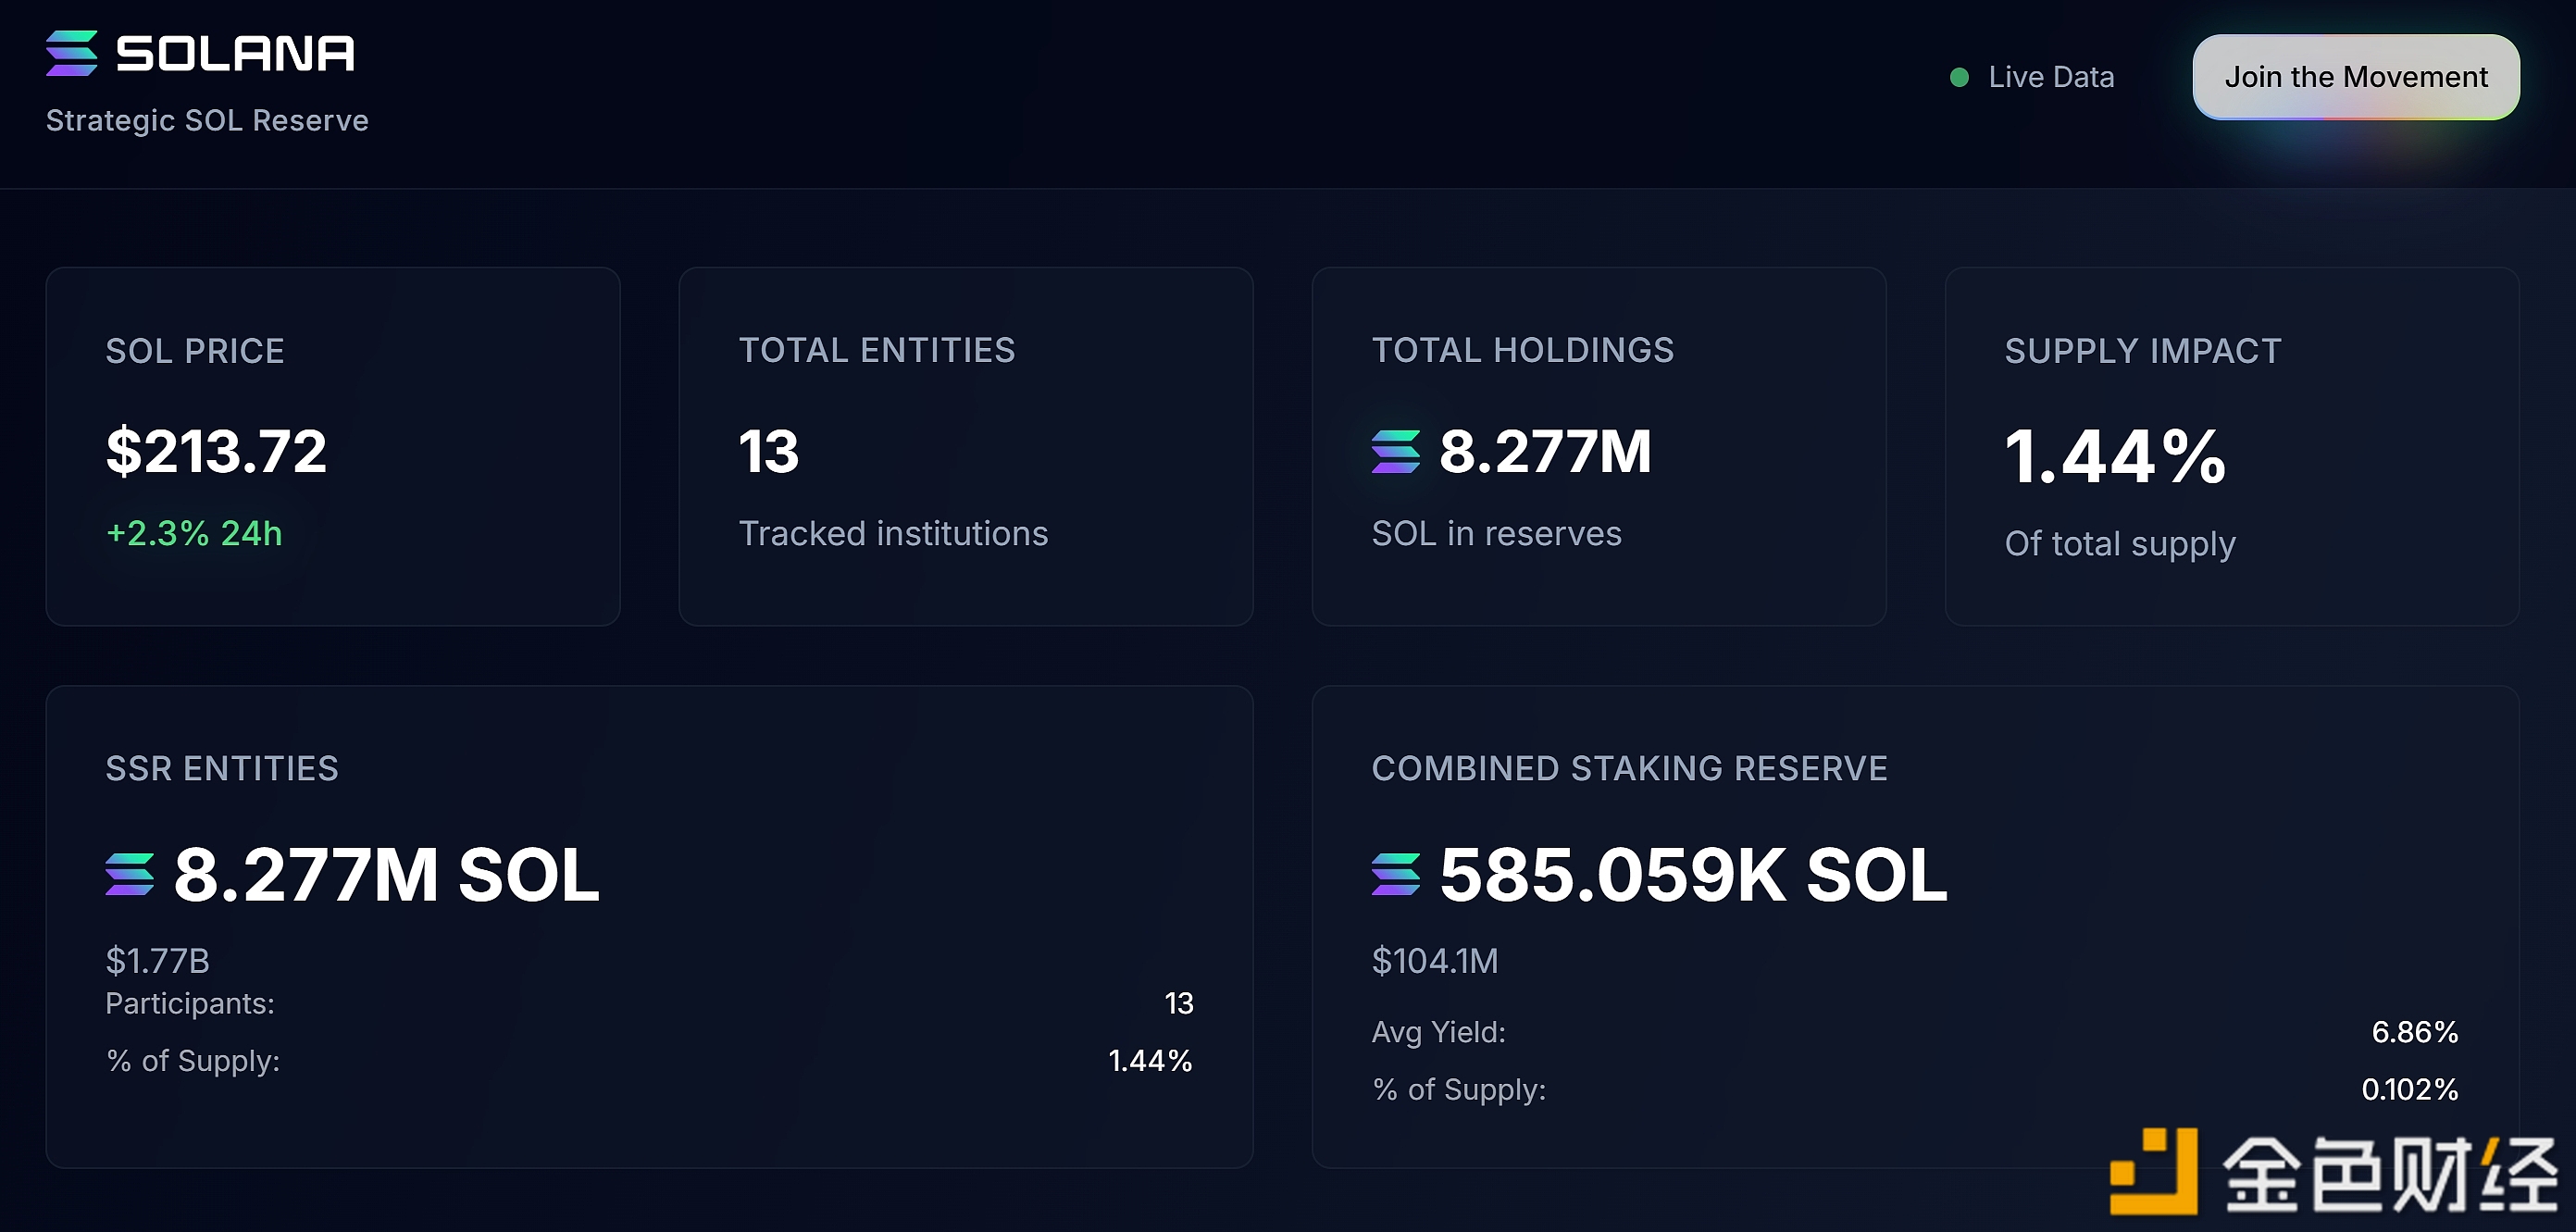The width and height of the screenshot is (2576, 1232).
Task: Click the +2.3% 24h price change
Action: pos(194,533)
